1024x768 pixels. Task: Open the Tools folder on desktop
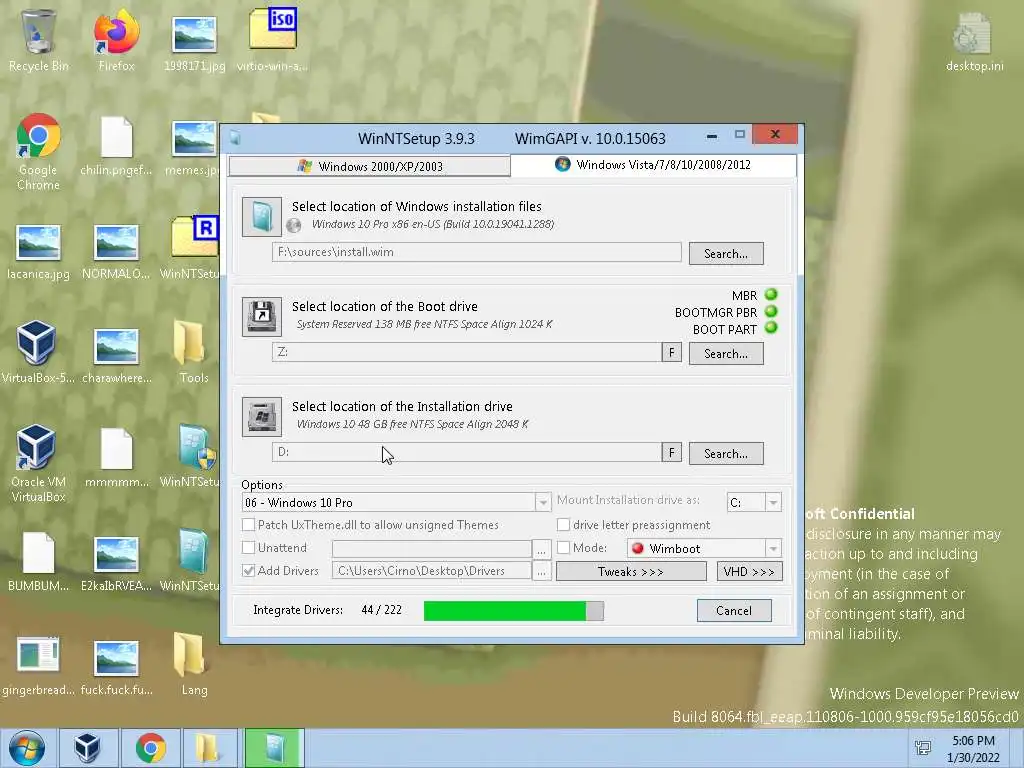[193, 353]
